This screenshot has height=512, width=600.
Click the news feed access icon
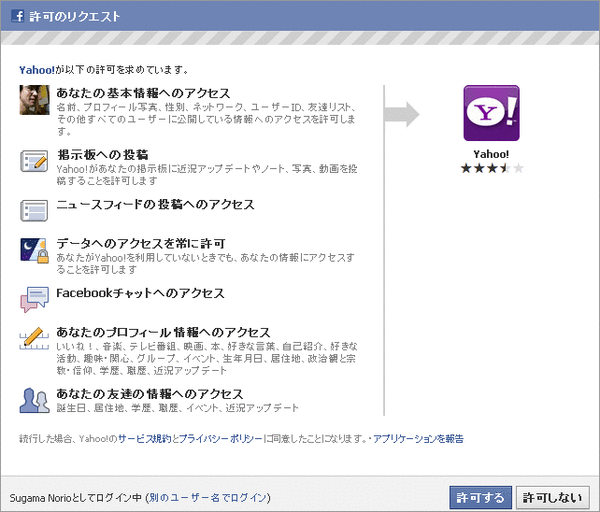pos(34,210)
